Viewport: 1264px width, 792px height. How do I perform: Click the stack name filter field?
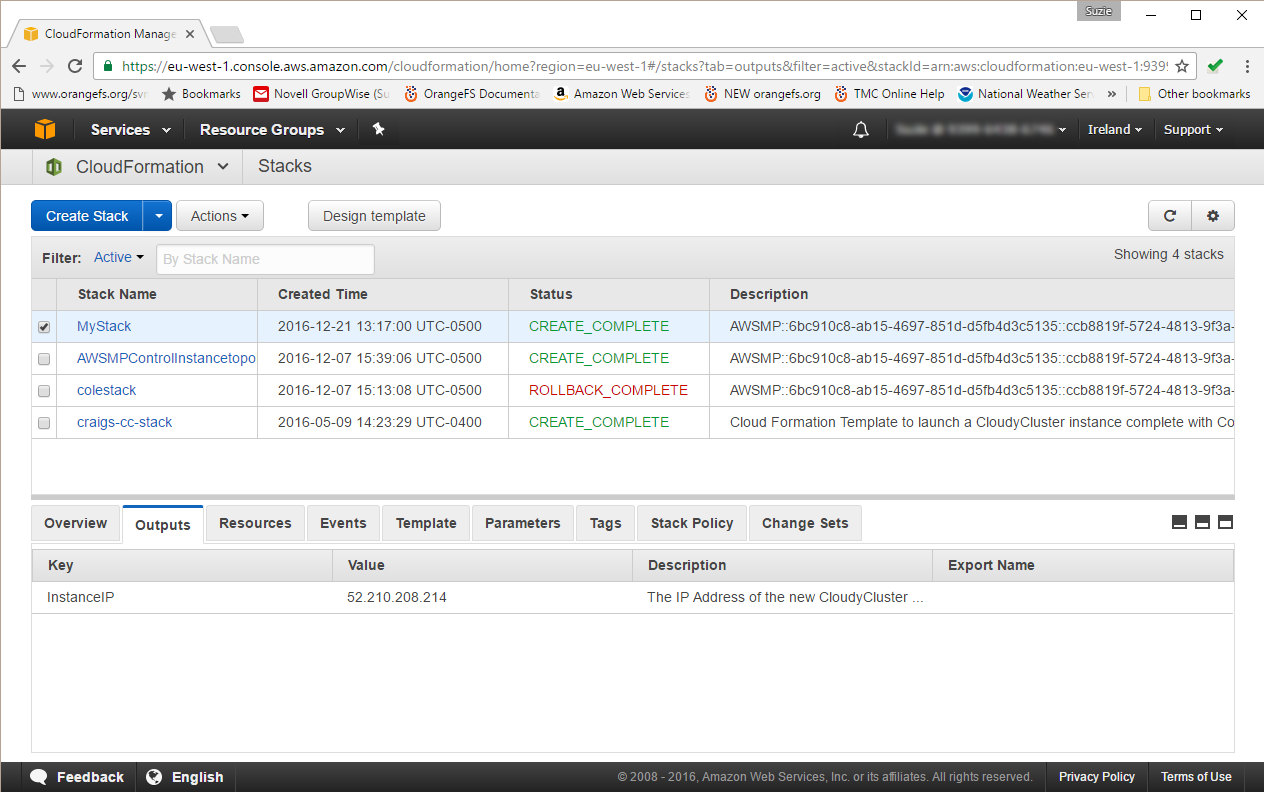[x=265, y=258]
